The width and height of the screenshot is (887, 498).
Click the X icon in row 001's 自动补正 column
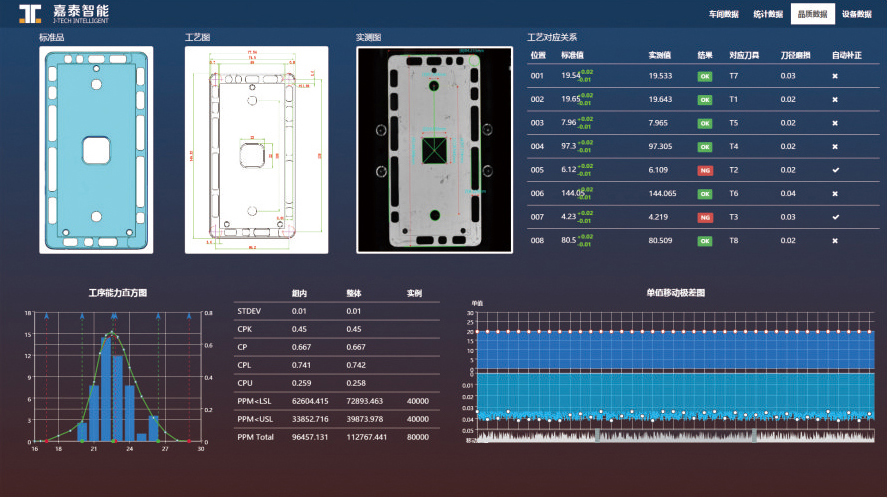pyautogui.click(x=835, y=76)
